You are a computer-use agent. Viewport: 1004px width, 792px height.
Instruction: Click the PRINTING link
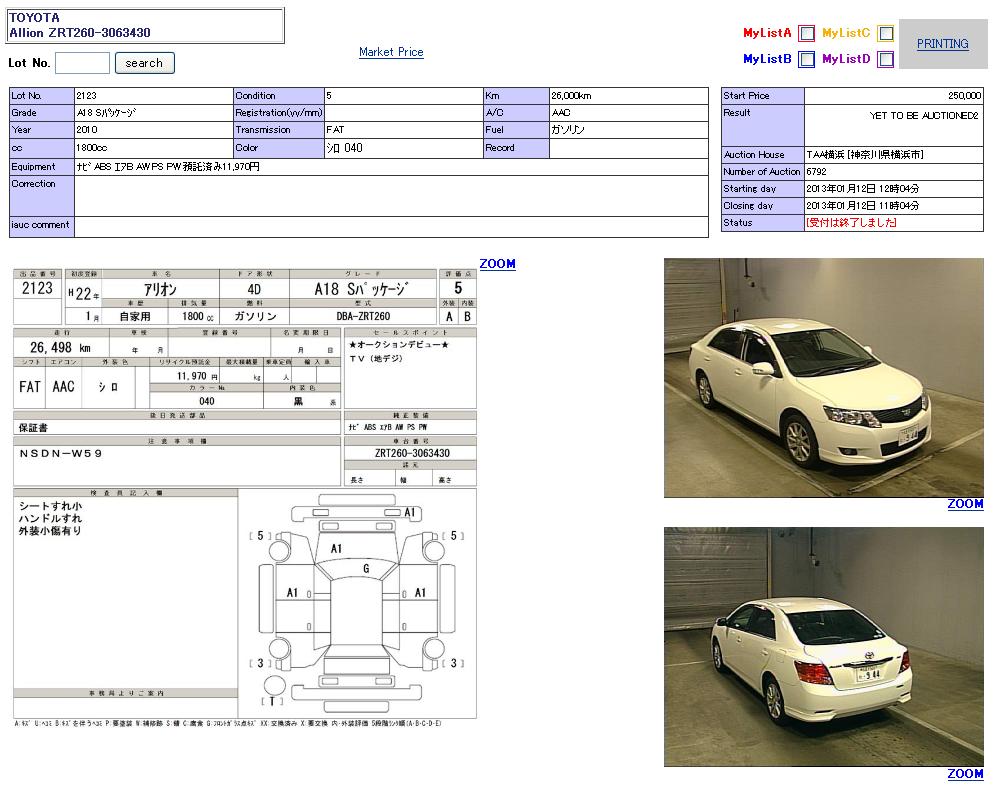[x=942, y=44]
